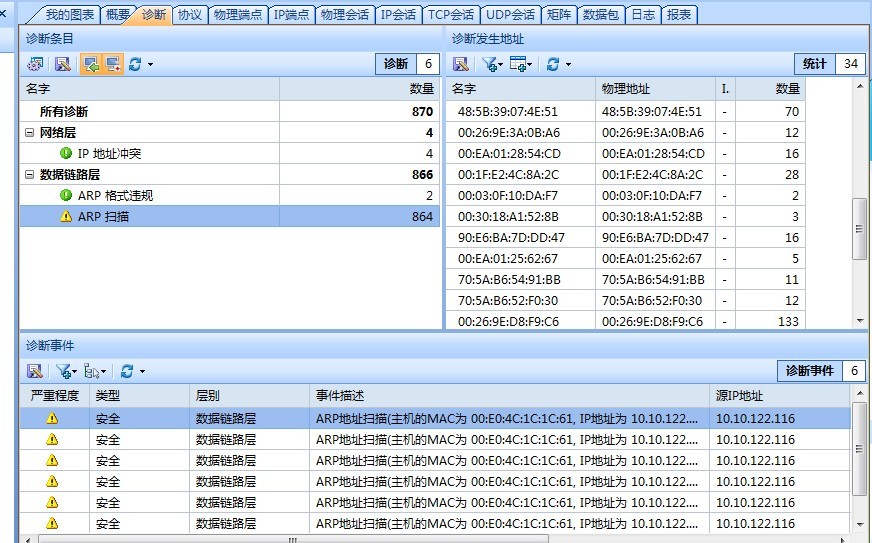Open refresh dropdown arrow in 诊断事件 toolbar
This screenshot has width=872, height=543.
tap(142, 372)
